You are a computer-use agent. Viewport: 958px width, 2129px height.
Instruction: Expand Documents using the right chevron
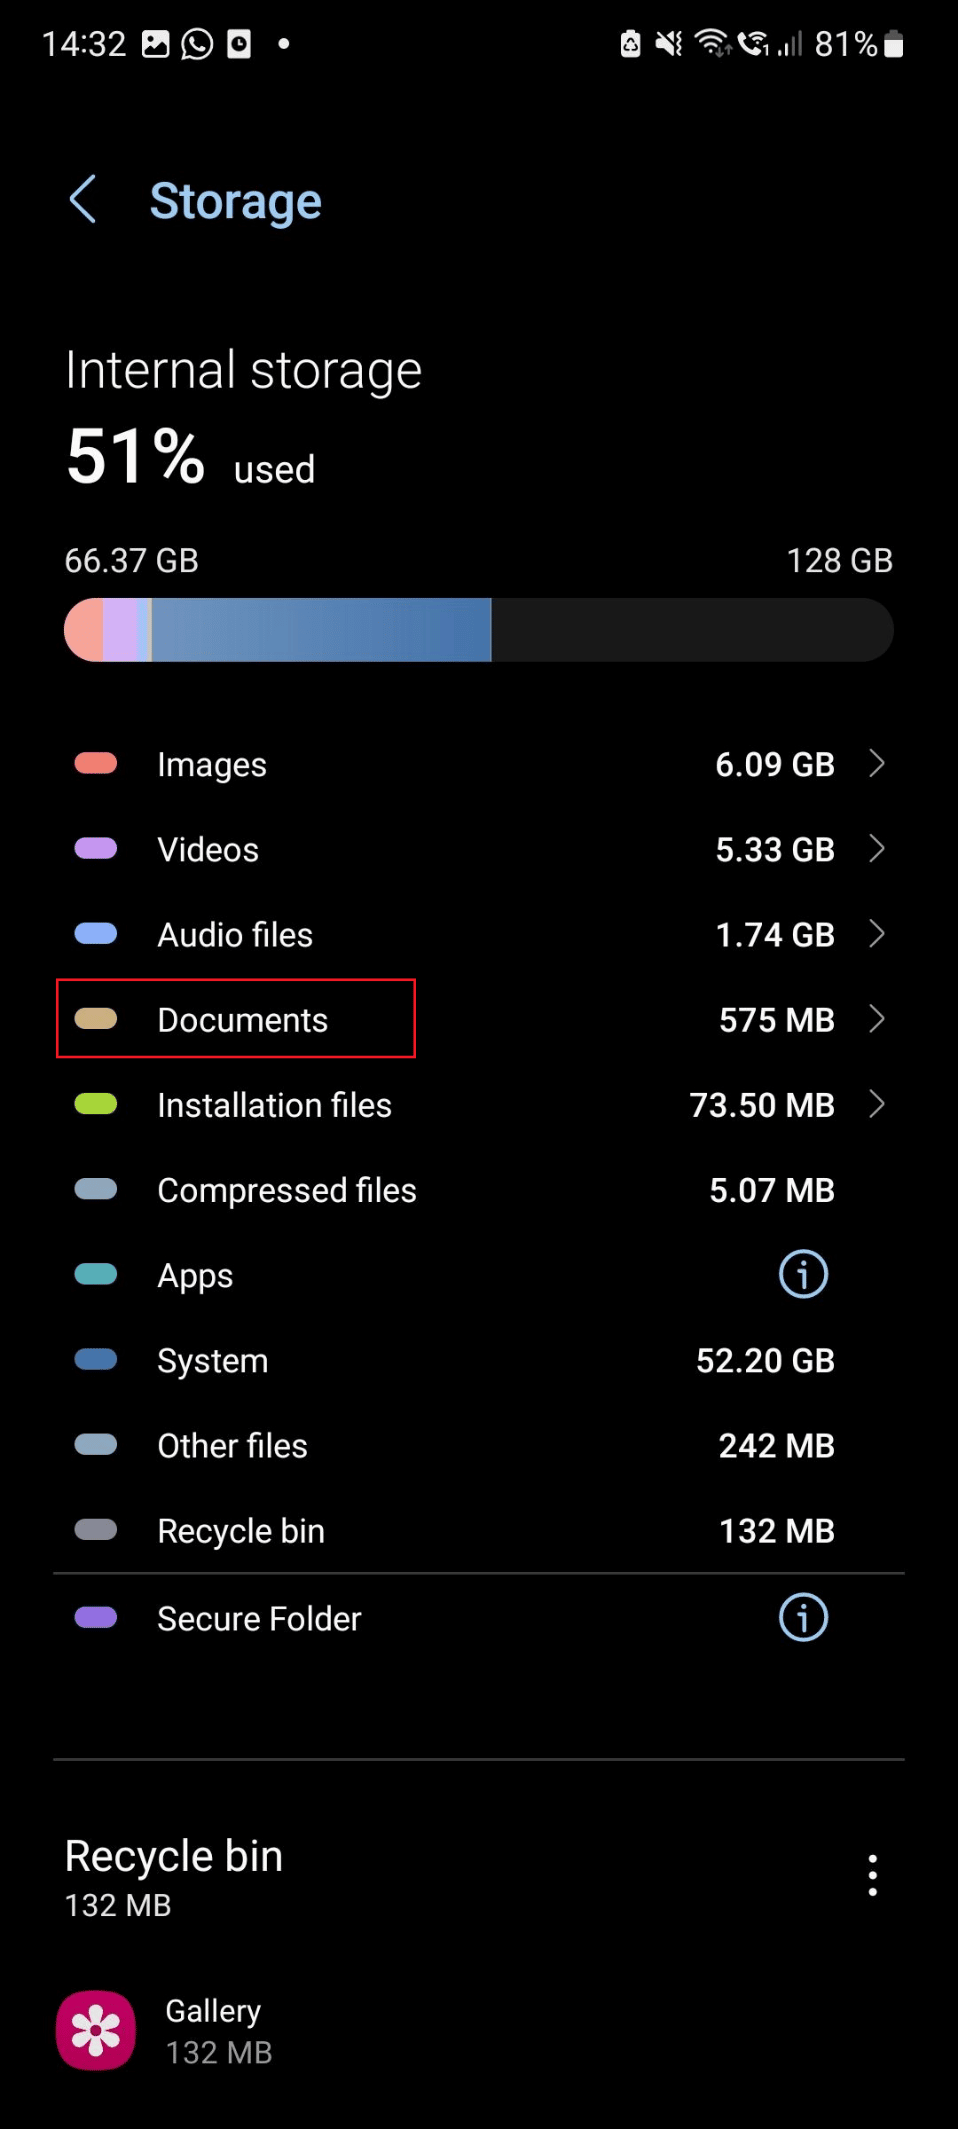point(878,1019)
